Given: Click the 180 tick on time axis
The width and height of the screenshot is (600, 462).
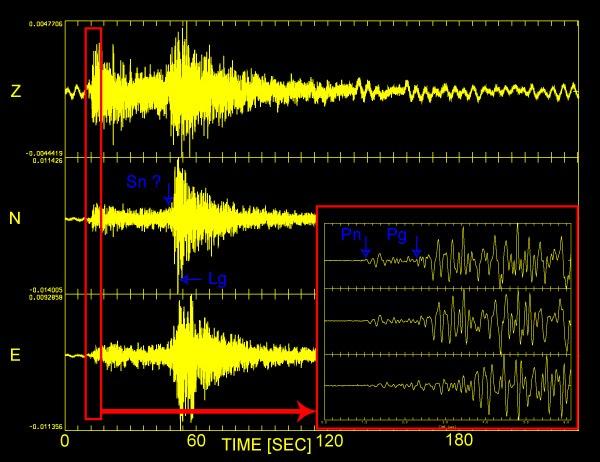Looking at the screenshot, I should tap(458, 440).
